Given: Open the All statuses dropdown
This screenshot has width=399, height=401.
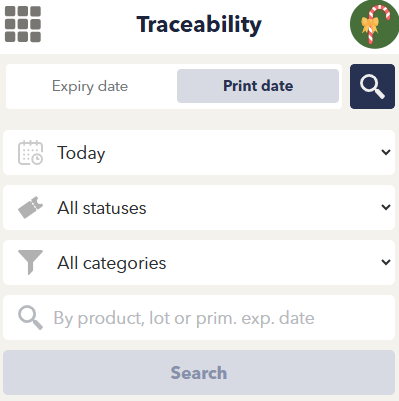Looking at the screenshot, I should point(199,208).
